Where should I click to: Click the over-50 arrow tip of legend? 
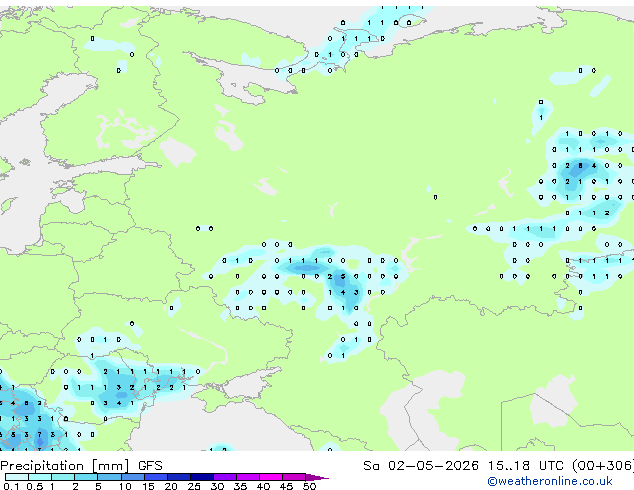click(x=317, y=478)
